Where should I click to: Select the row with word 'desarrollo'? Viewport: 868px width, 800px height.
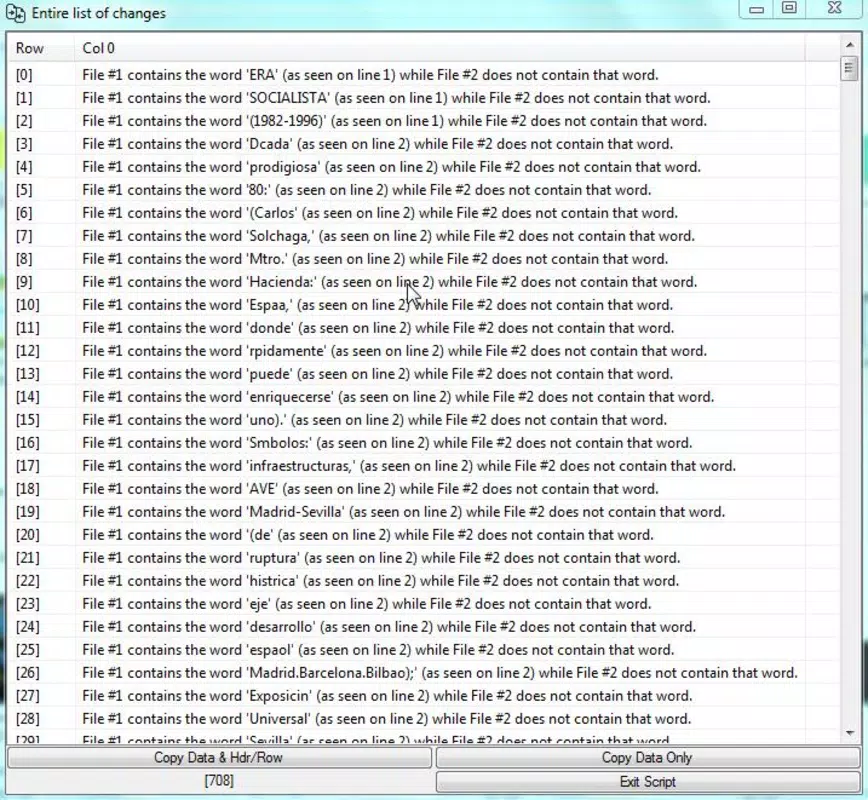click(x=424, y=627)
